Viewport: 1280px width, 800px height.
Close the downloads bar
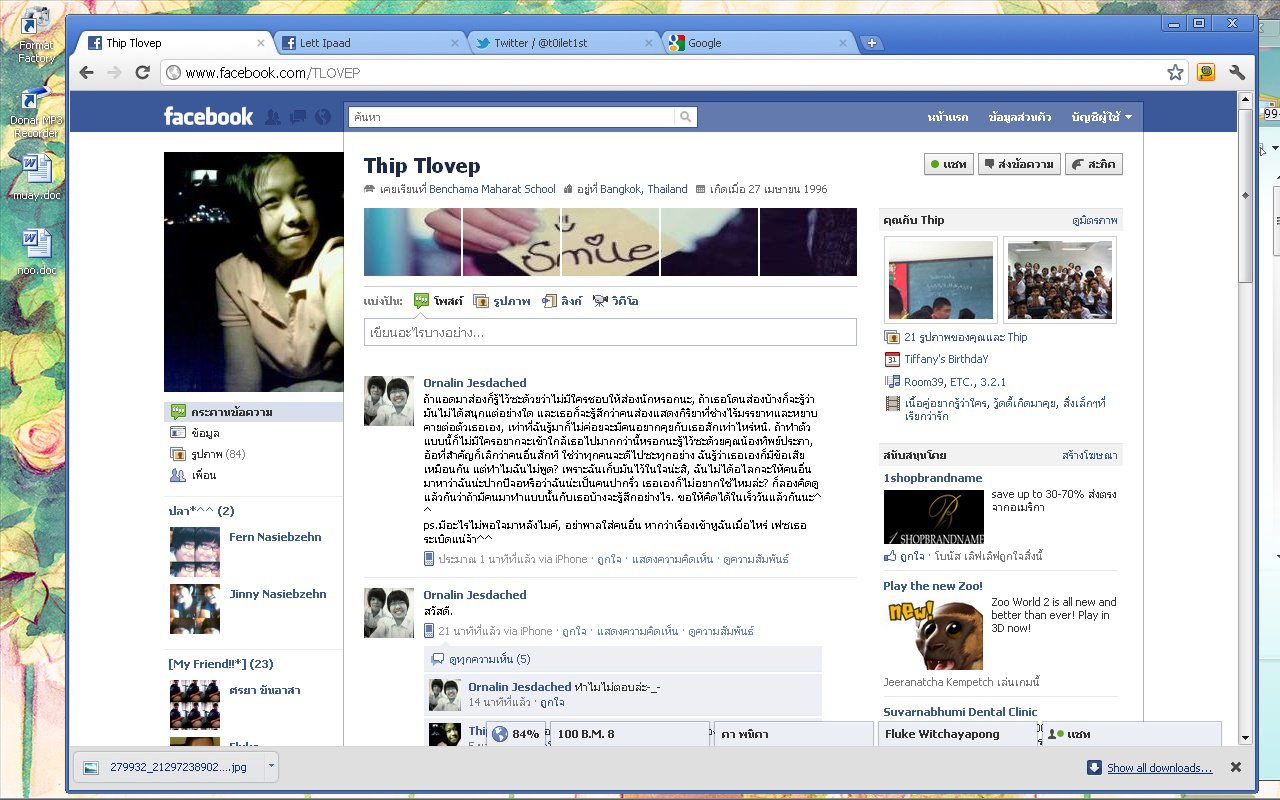click(x=1235, y=767)
